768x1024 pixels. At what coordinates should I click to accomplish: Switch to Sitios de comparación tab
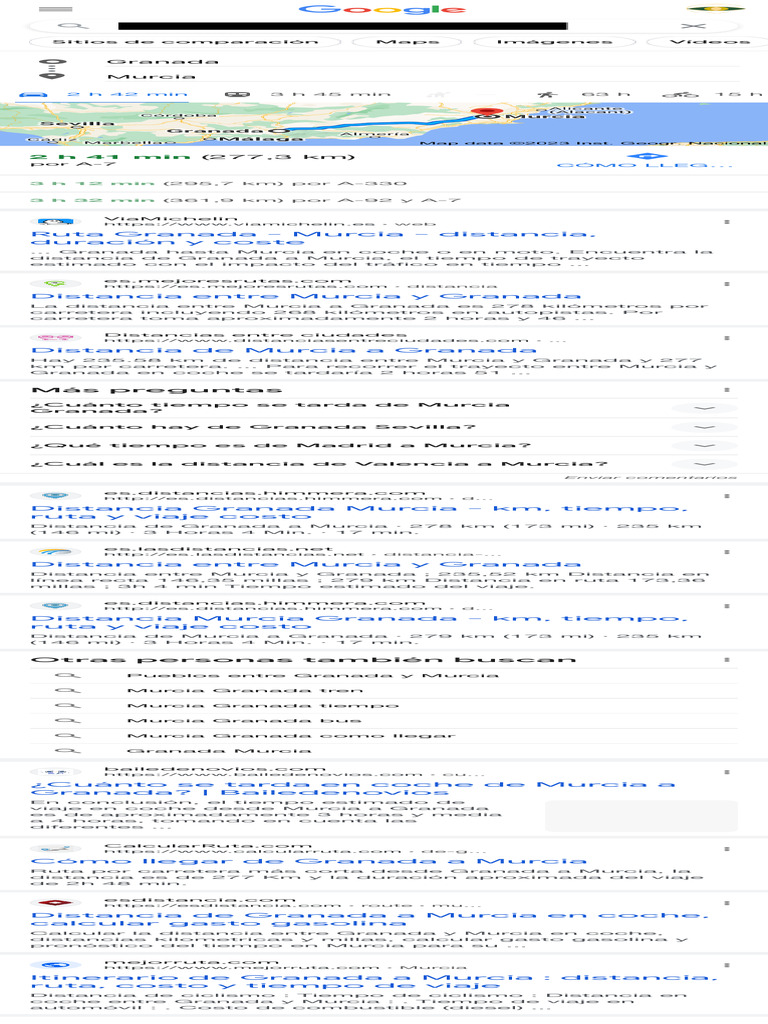(x=185, y=42)
